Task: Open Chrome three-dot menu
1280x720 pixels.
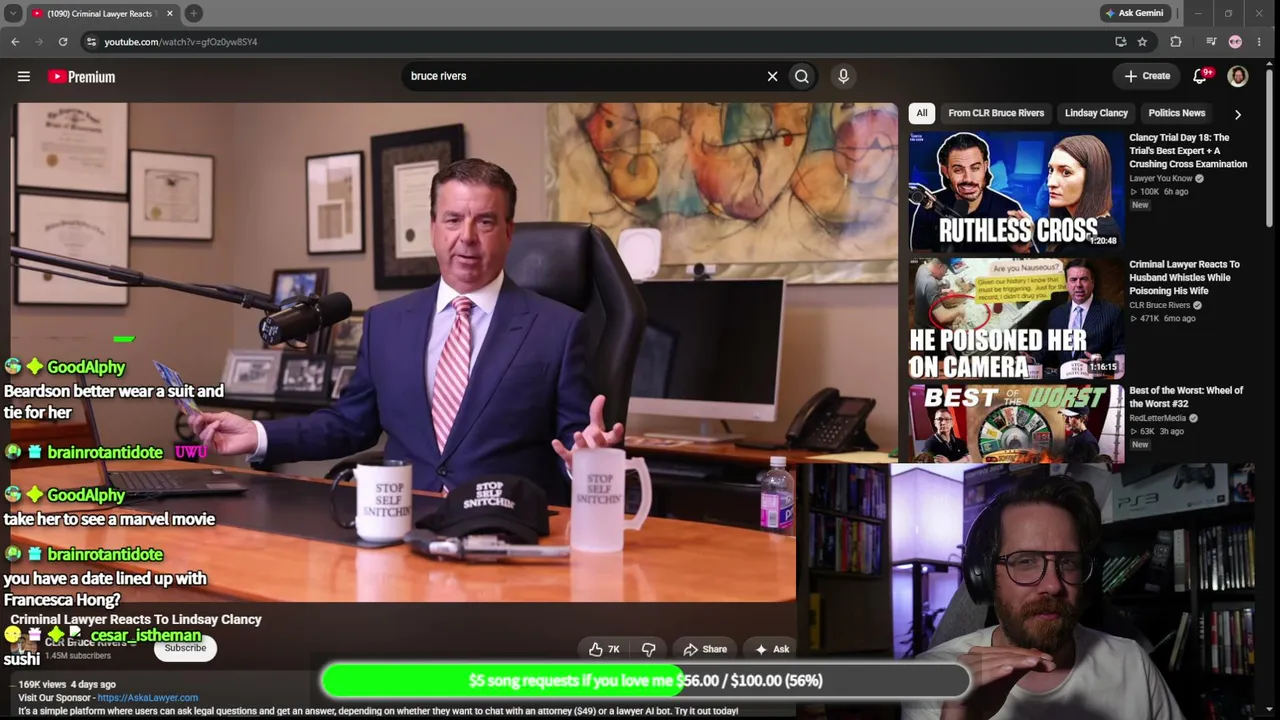Action: [1259, 42]
